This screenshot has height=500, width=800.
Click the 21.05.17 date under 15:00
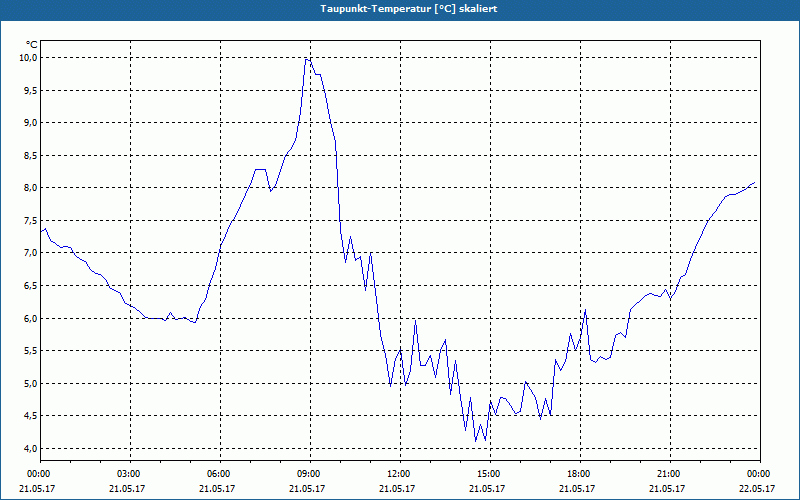click(487, 488)
